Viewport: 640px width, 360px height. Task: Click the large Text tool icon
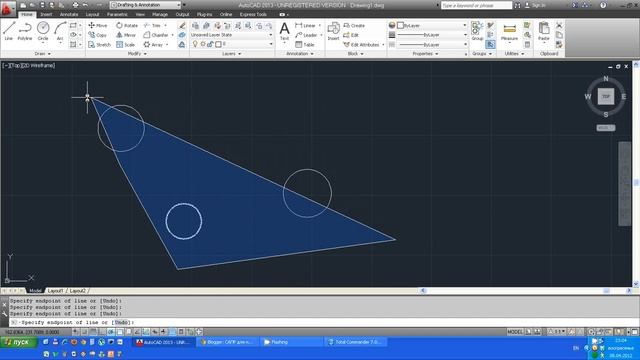point(284,29)
